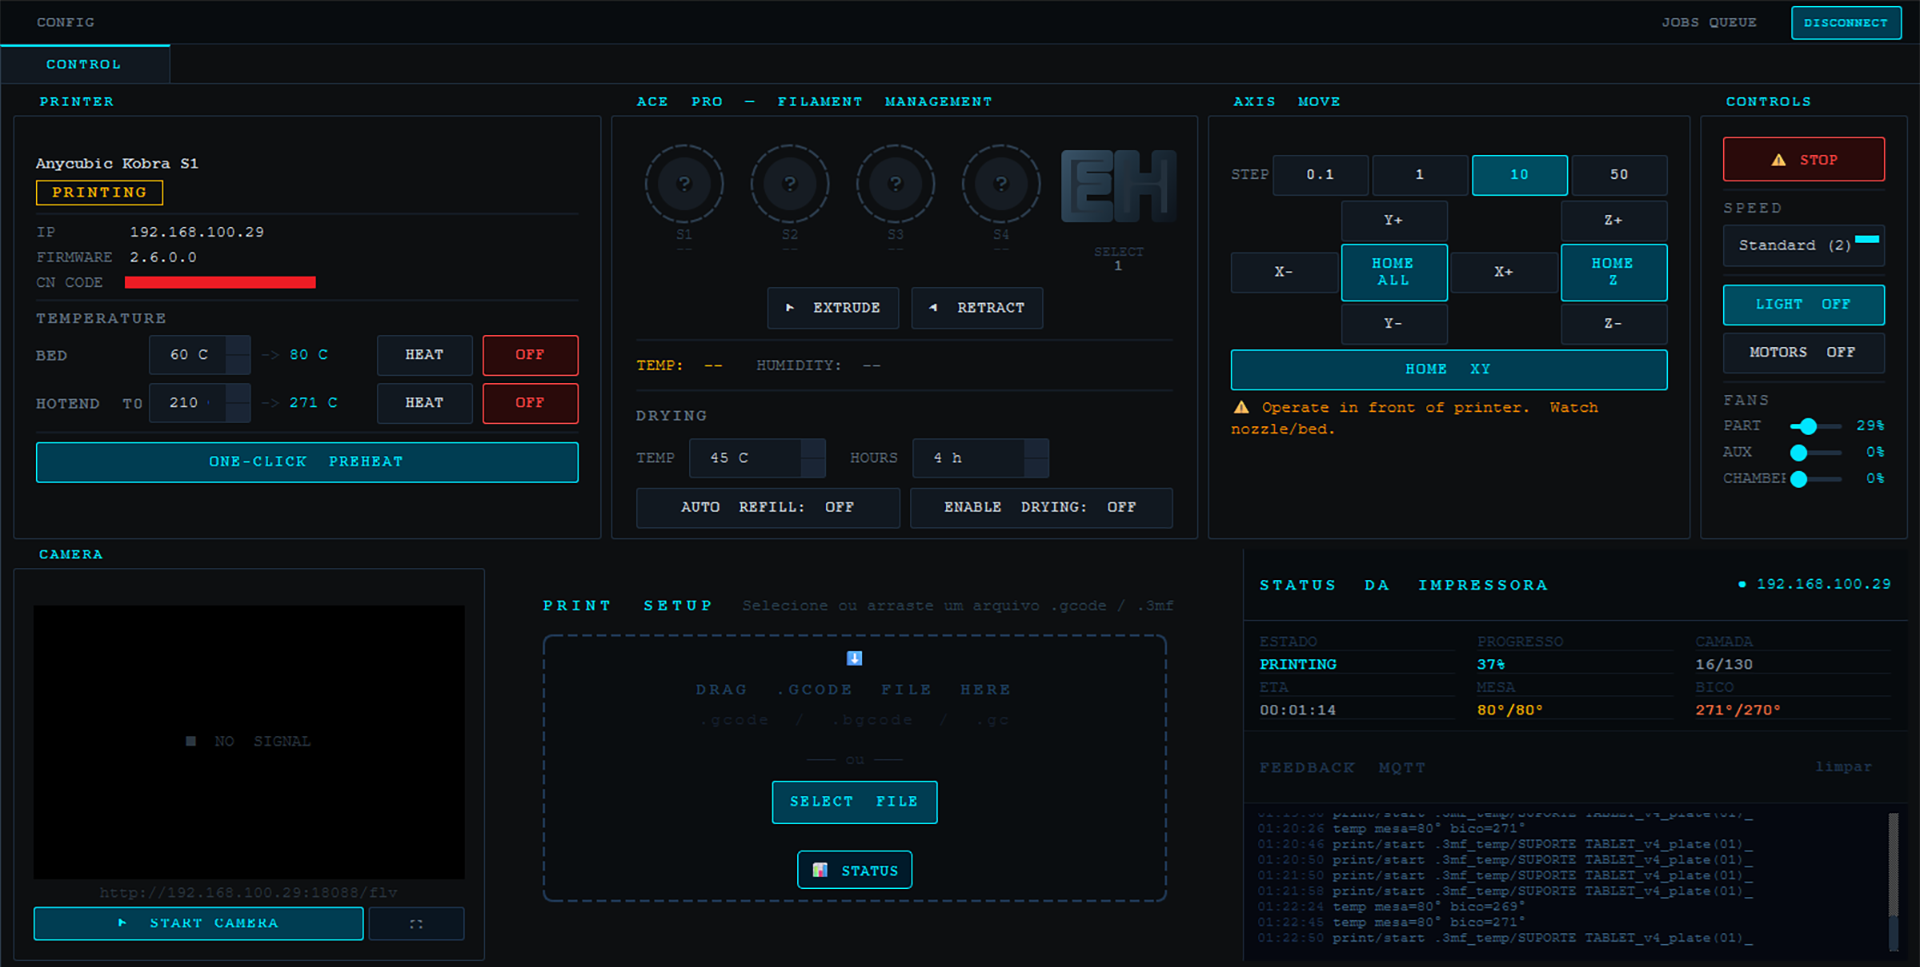Open the Speed Standard (2) dropdown
1920x967 pixels.
[x=1803, y=246]
